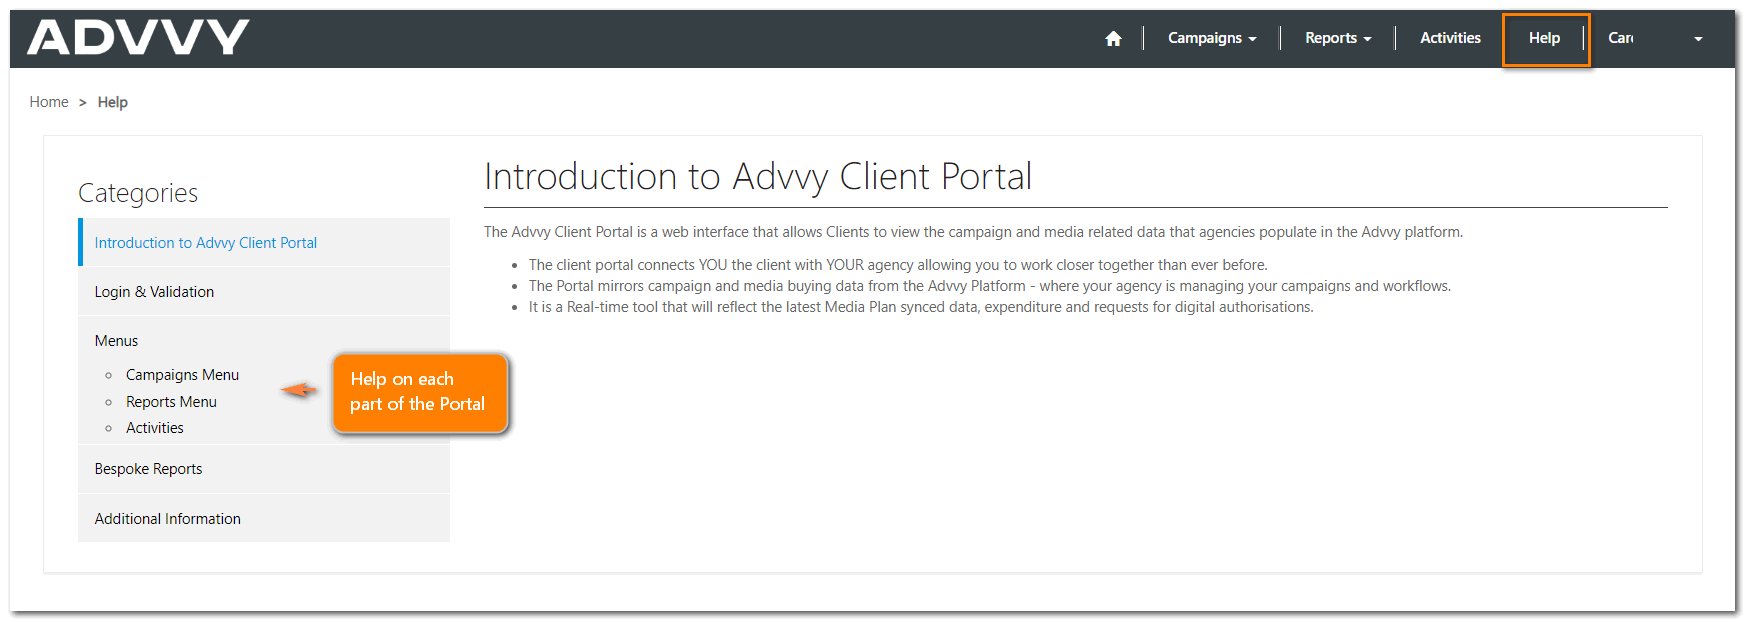
Task: Open Campaigns Menu help topic
Action: pyautogui.click(x=182, y=375)
